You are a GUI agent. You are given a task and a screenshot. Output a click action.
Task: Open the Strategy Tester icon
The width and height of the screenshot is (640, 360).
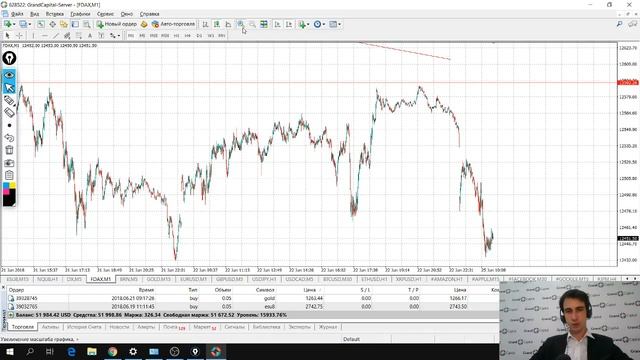(x=87, y=24)
